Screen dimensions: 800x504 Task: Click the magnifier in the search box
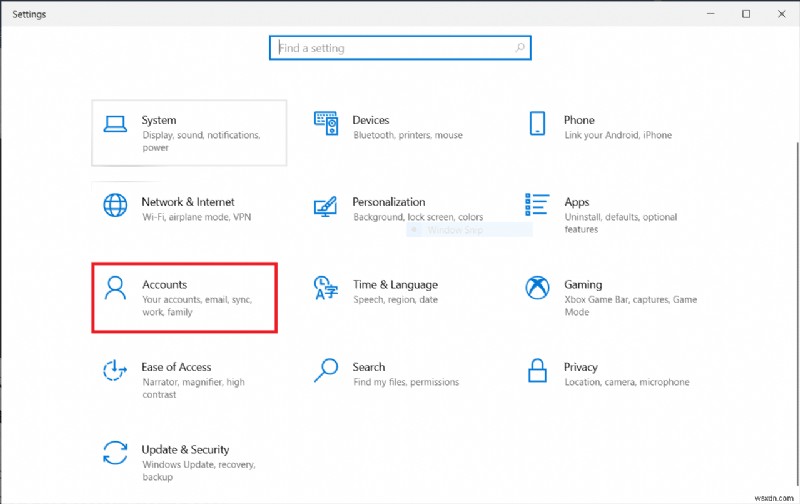[x=519, y=48]
